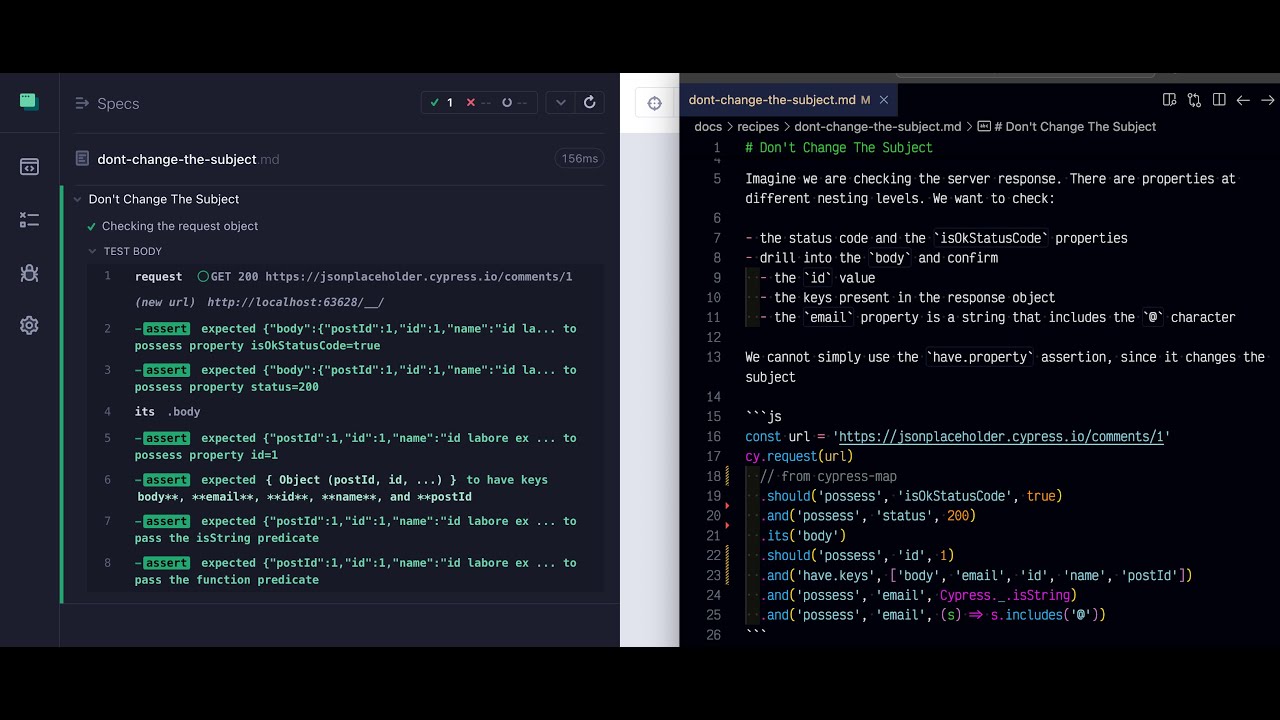Collapse the TEST BODY section
This screenshot has height=720, width=1280.
point(93,251)
